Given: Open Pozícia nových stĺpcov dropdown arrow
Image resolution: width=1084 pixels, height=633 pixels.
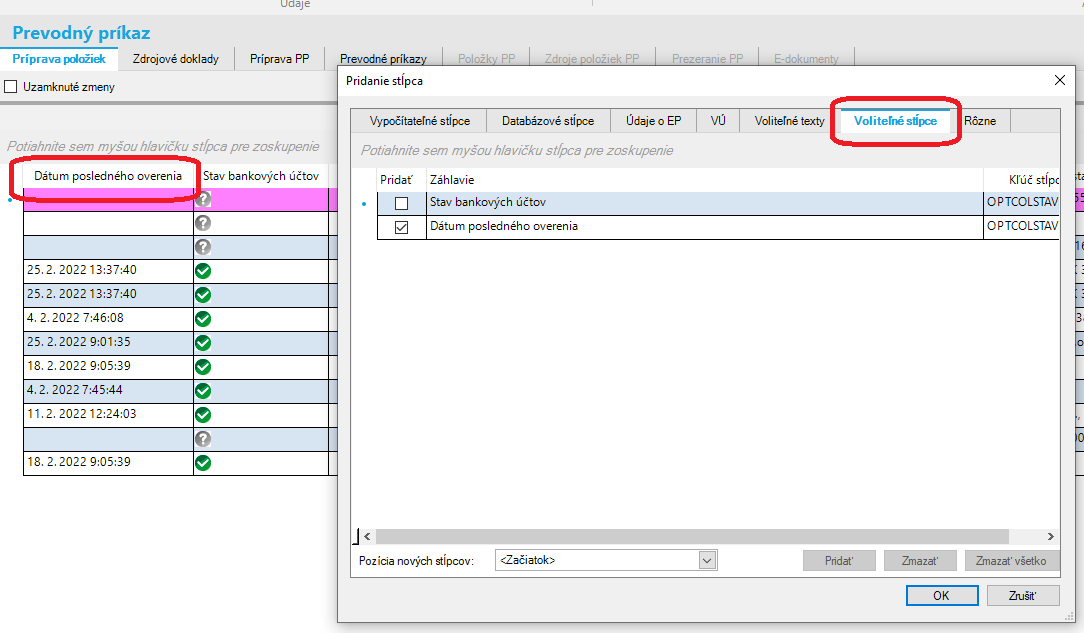Looking at the screenshot, I should pos(707,560).
